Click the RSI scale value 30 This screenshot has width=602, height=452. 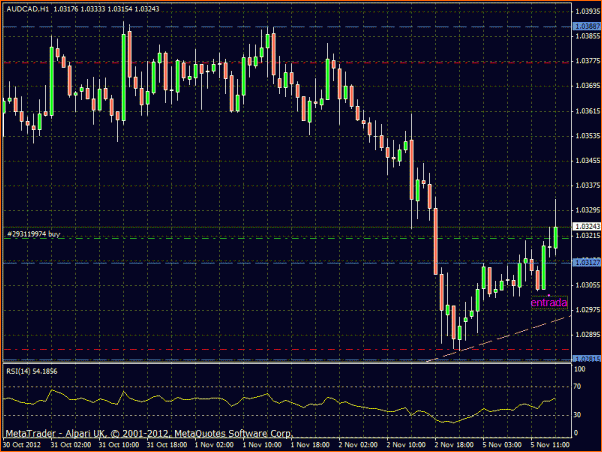point(577,415)
